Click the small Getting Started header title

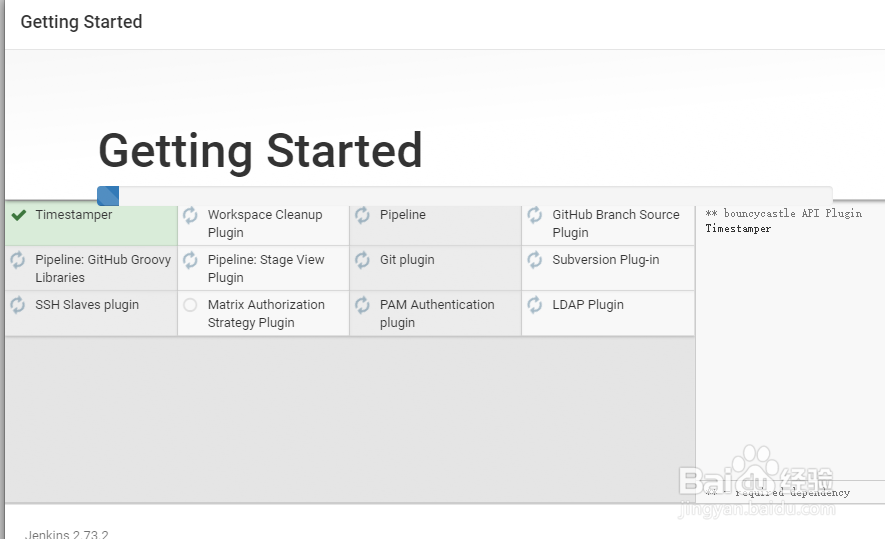(x=81, y=22)
